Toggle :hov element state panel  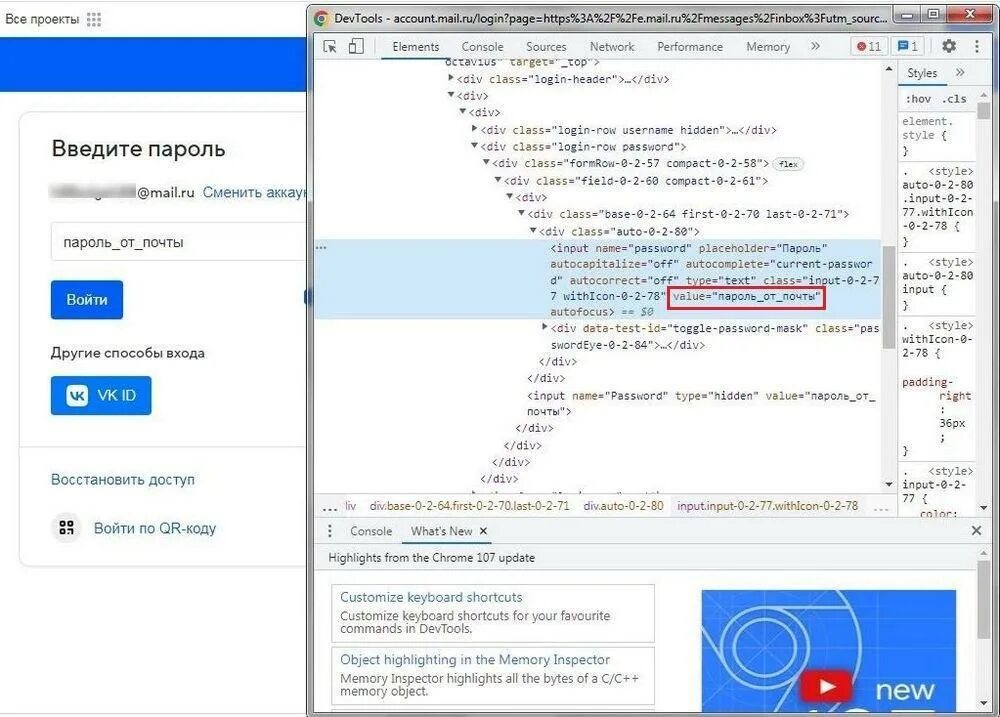point(918,99)
